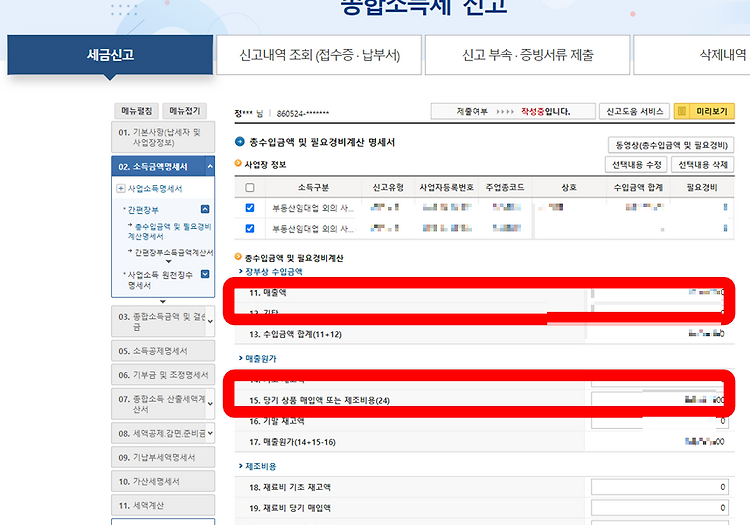Open menu 10. 가산세명세서
750x525 pixels.
(x=163, y=481)
